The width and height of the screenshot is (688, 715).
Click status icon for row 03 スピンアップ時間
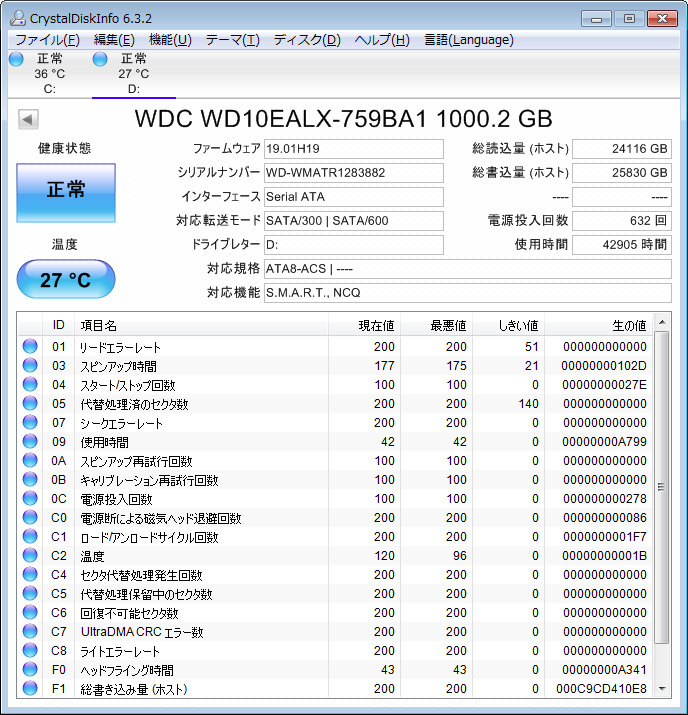click(x=30, y=365)
